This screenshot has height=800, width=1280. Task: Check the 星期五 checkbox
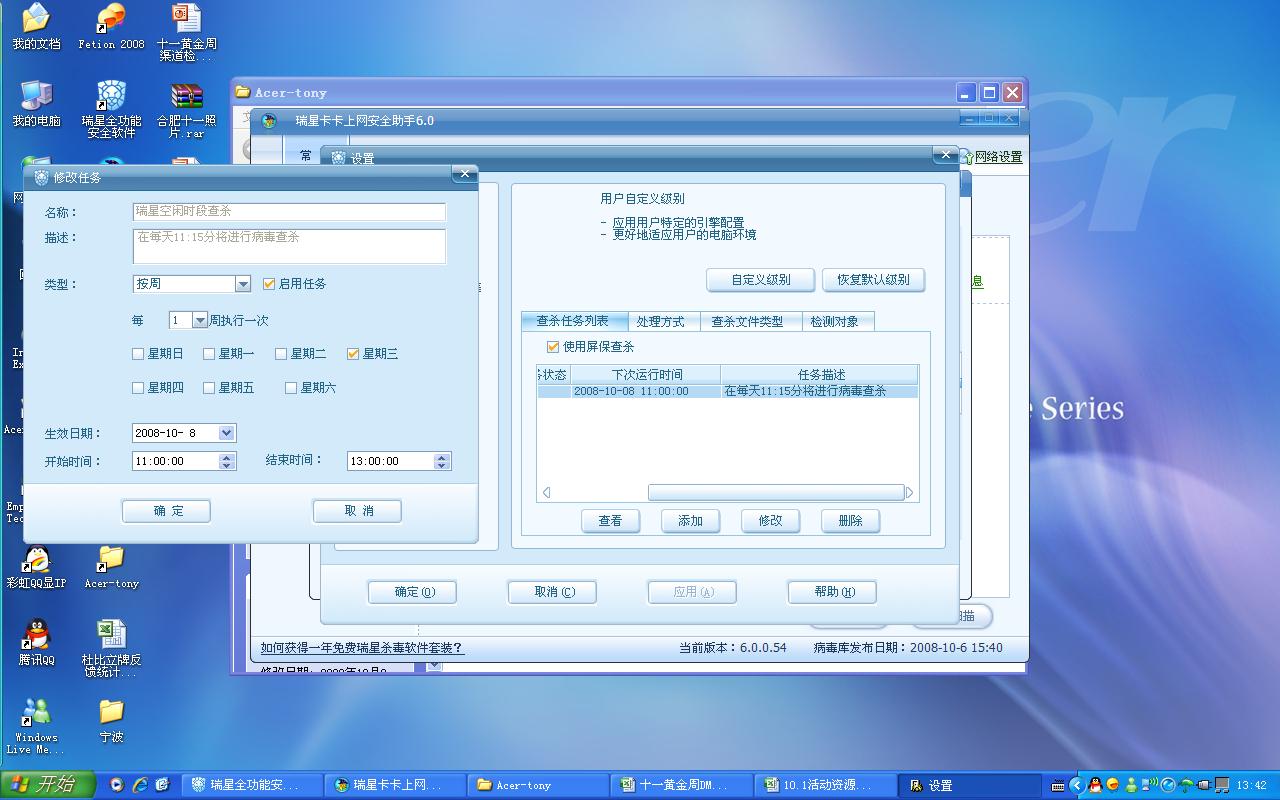click(209, 388)
